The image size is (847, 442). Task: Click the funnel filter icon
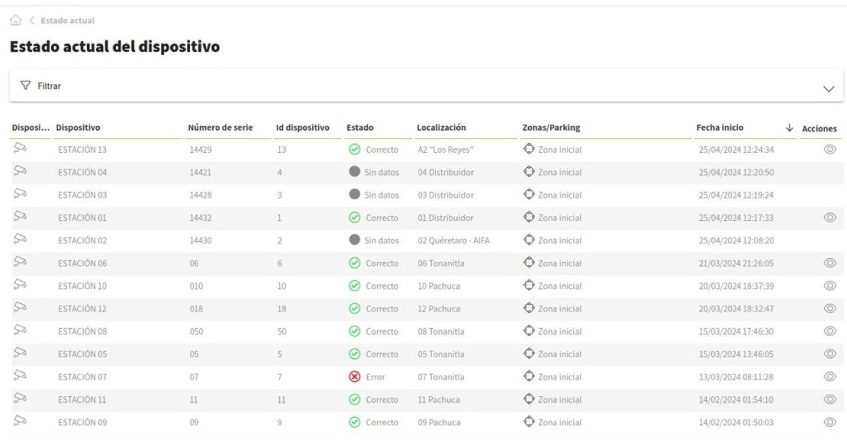(25, 87)
